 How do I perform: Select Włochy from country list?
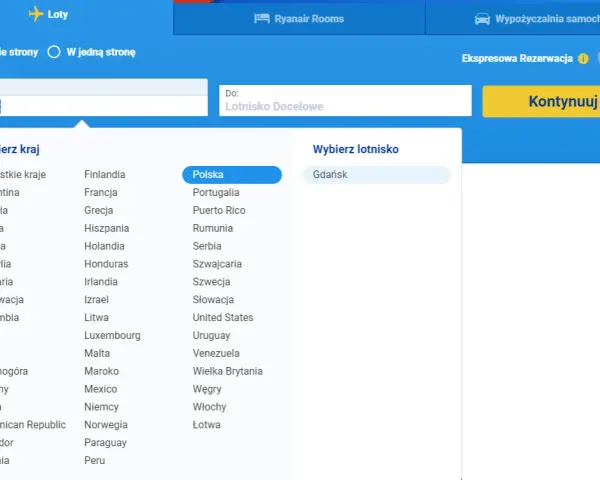[x=210, y=407]
